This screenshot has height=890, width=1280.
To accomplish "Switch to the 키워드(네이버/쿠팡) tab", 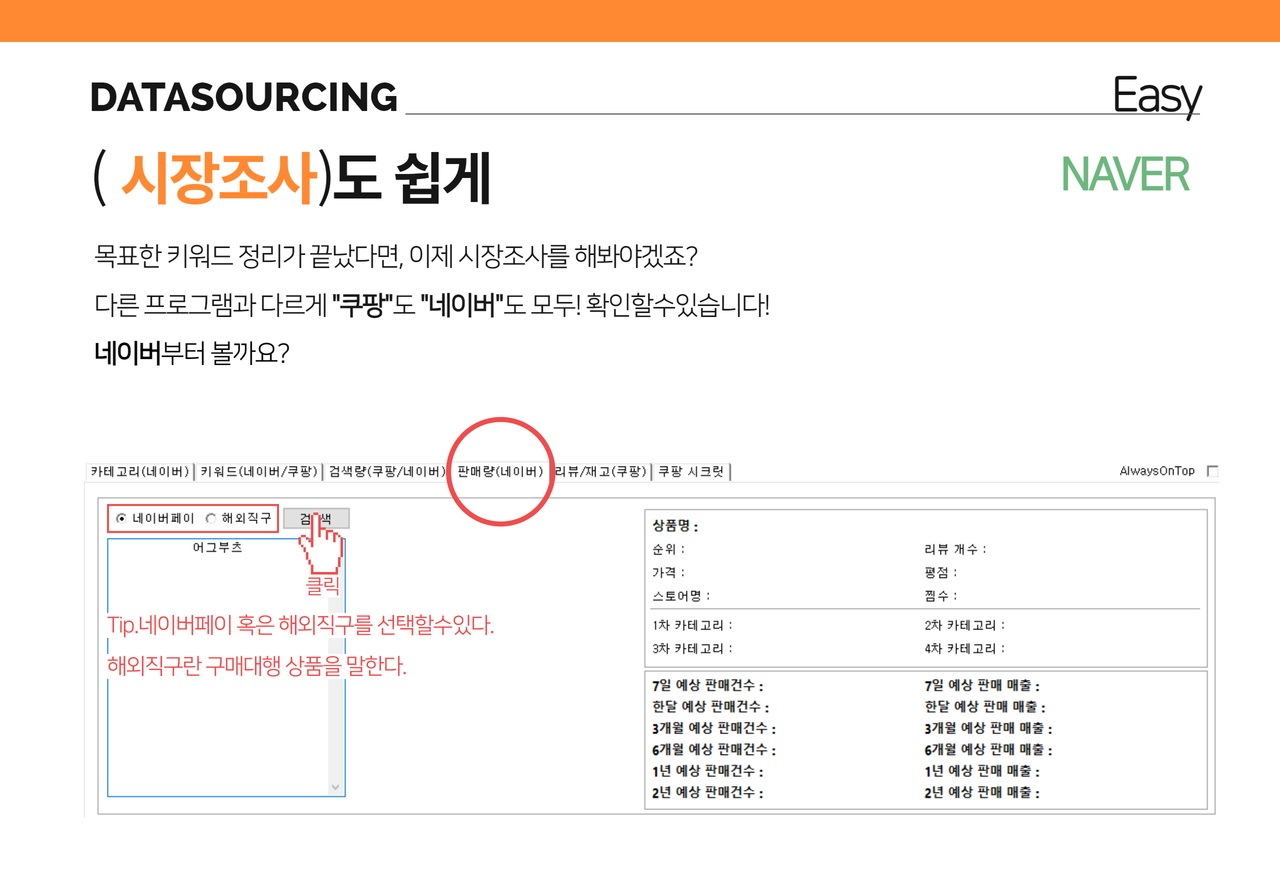I will tap(258, 471).
